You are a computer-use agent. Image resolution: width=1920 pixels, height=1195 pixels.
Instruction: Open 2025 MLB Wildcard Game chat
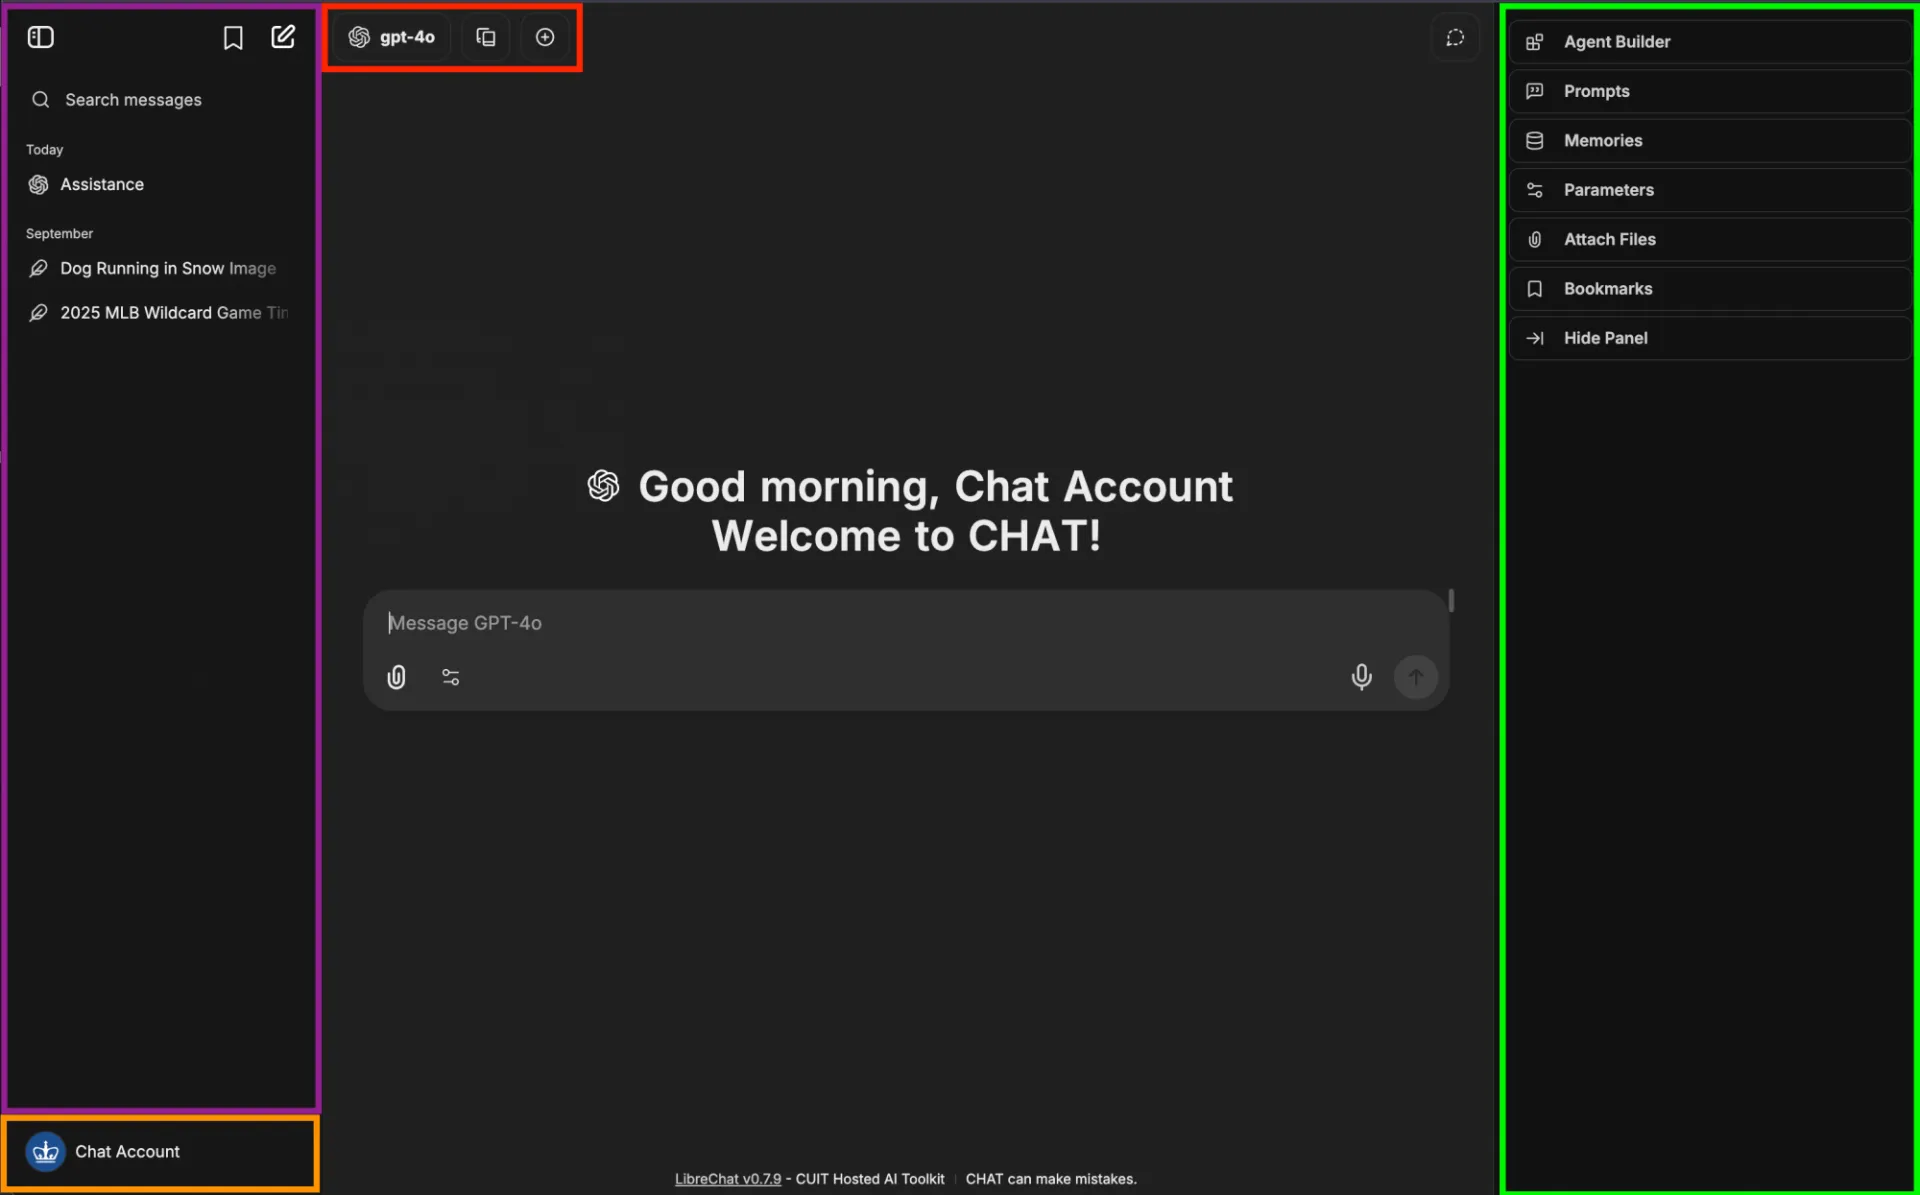(160, 312)
